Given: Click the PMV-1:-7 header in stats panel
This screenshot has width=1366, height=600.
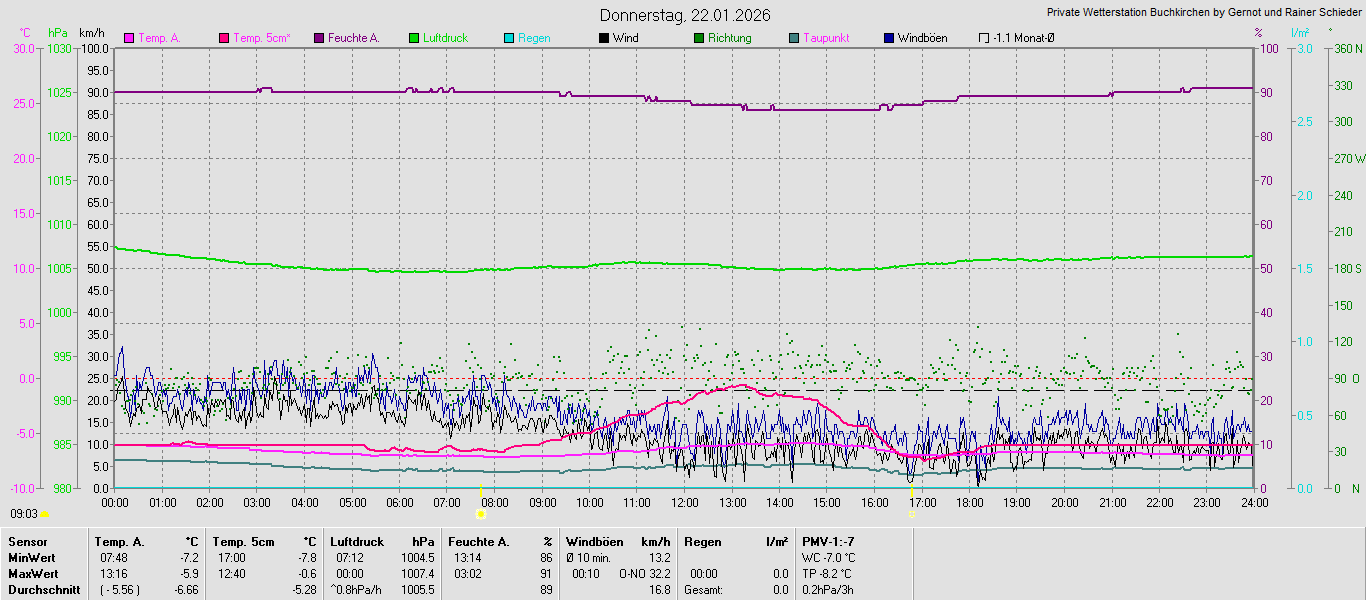Looking at the screenshot, I should [828, 542].
